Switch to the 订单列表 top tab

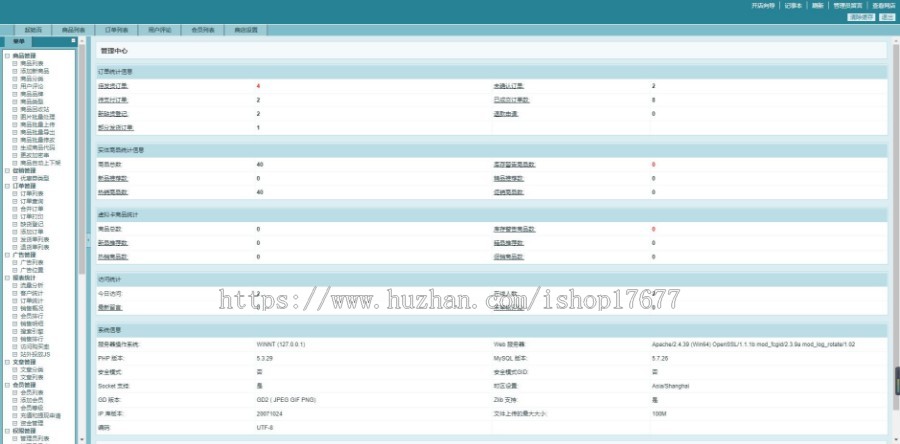(x=117, y=30)
